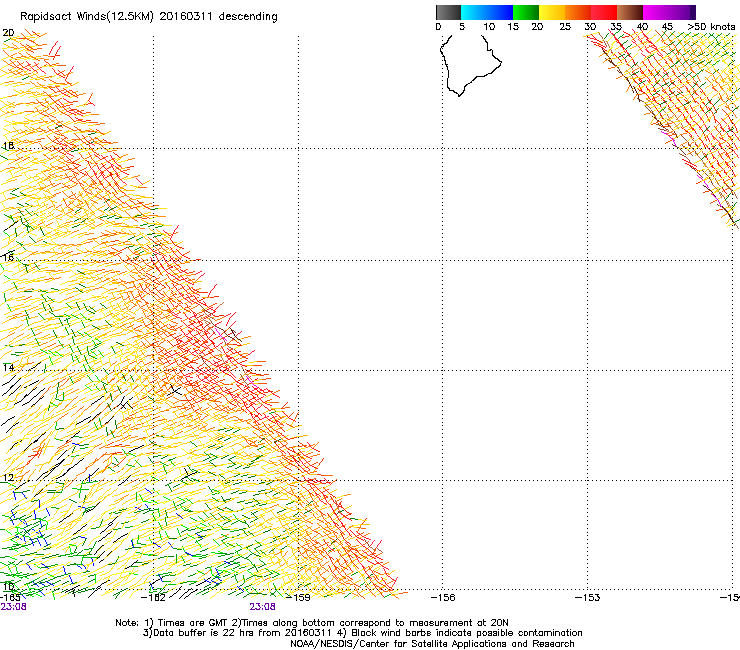Image resolution: width=740 pixels, height=650 pixels.
Task: Pick the orange 25-30 knots color segment
Action: pyautogui.click(x=578, y=12)
